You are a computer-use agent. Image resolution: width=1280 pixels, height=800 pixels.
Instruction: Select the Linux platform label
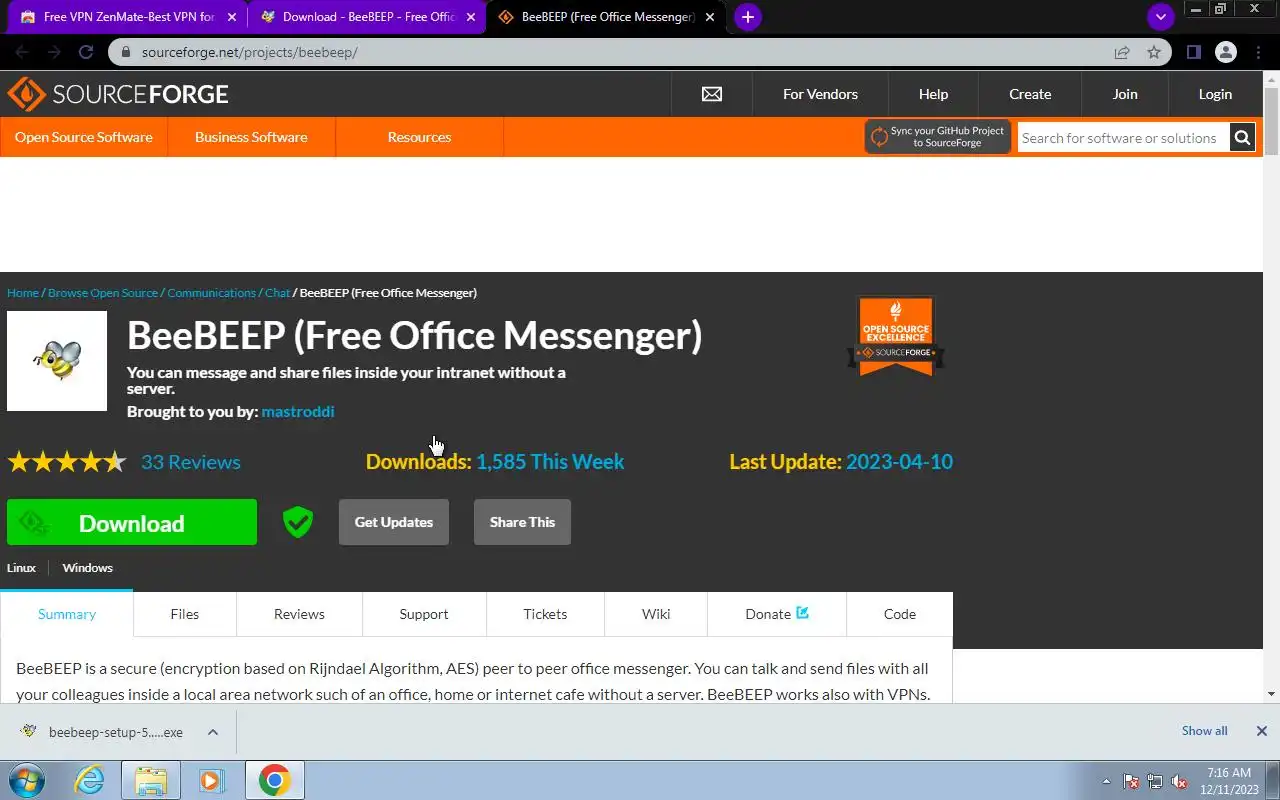coord(21,567)
